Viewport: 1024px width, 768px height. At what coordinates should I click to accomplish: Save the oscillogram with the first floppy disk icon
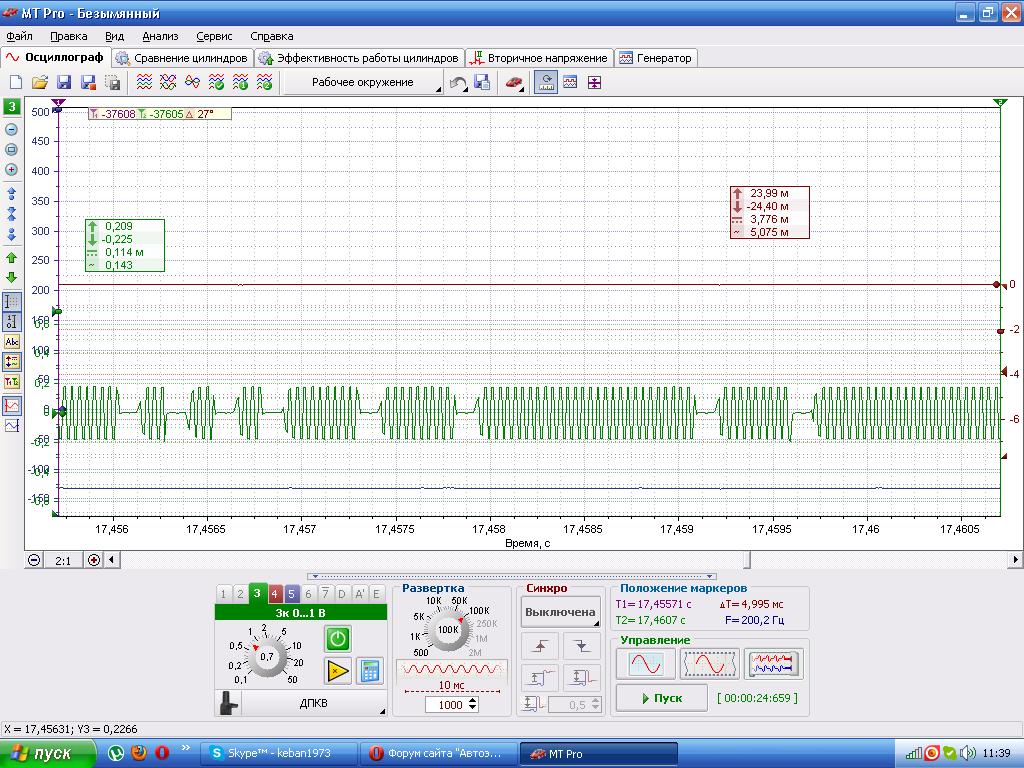(x=64, y=82)
